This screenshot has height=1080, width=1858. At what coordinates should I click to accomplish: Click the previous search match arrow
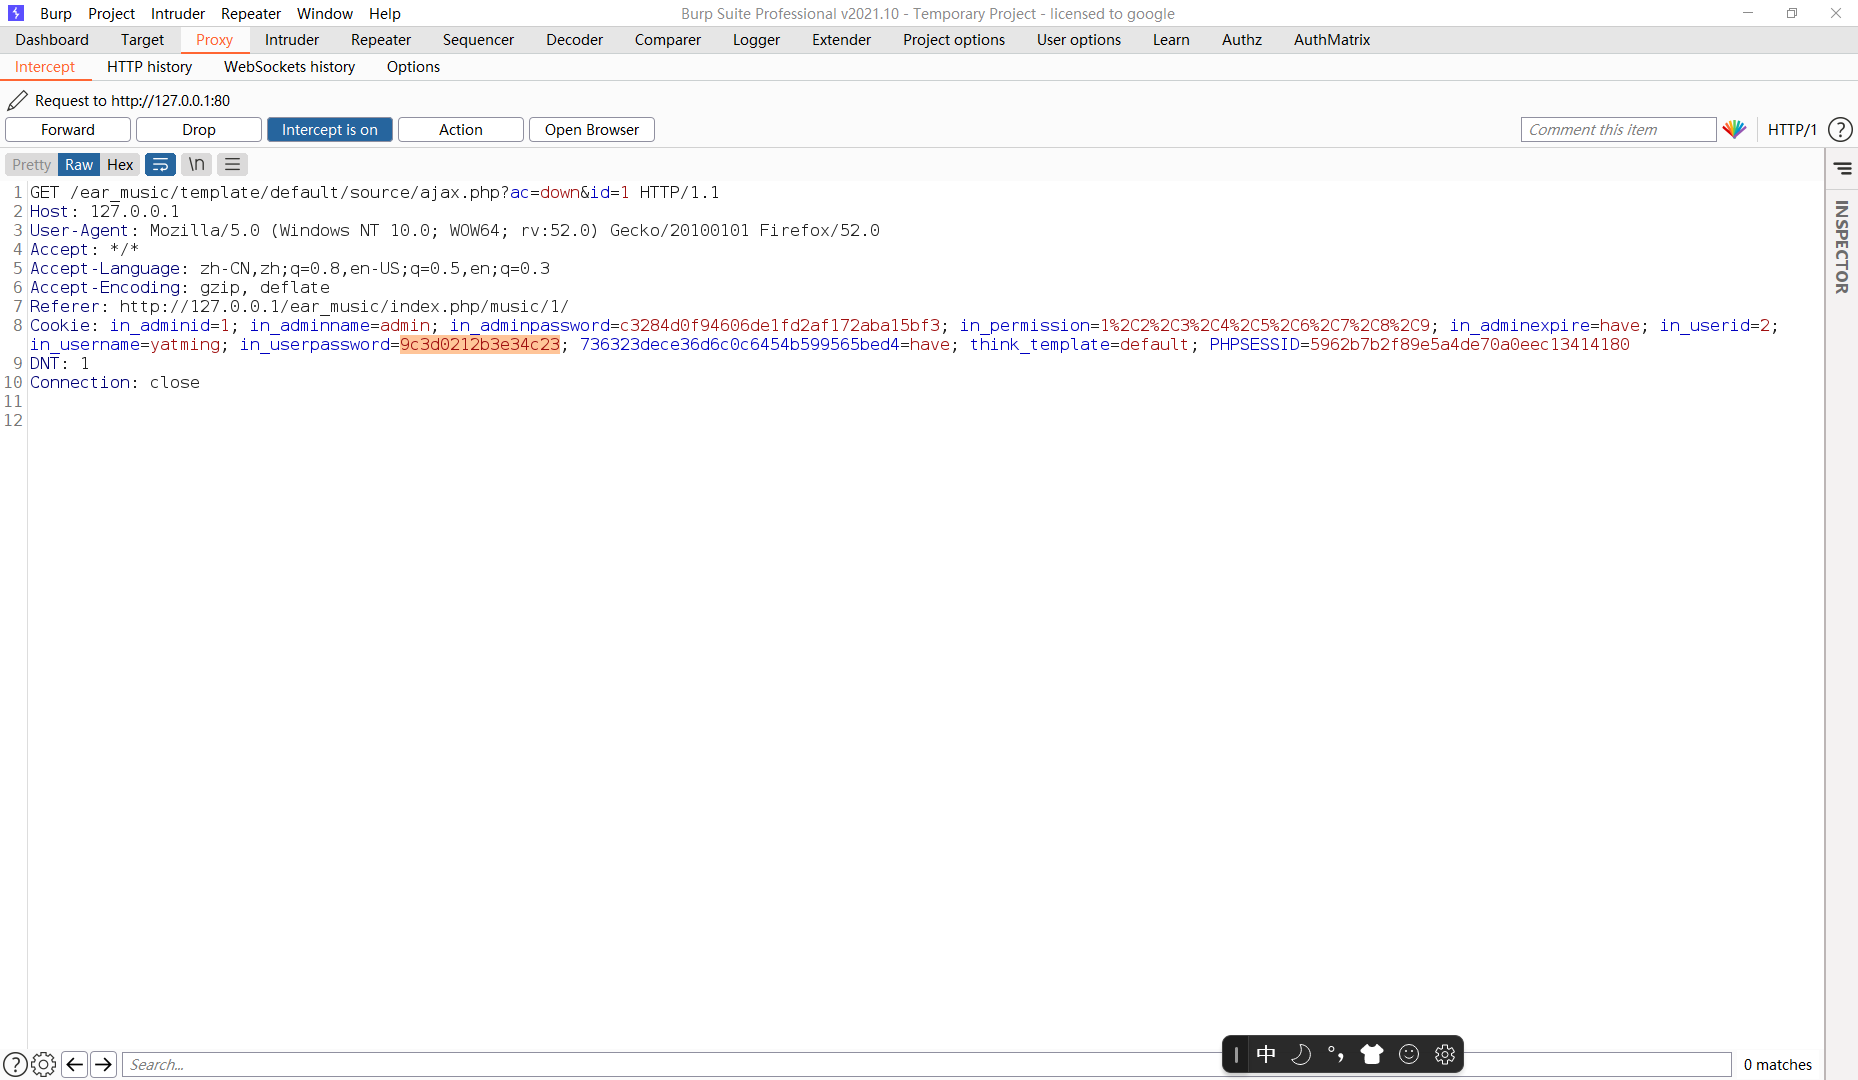pos(74,1064)
